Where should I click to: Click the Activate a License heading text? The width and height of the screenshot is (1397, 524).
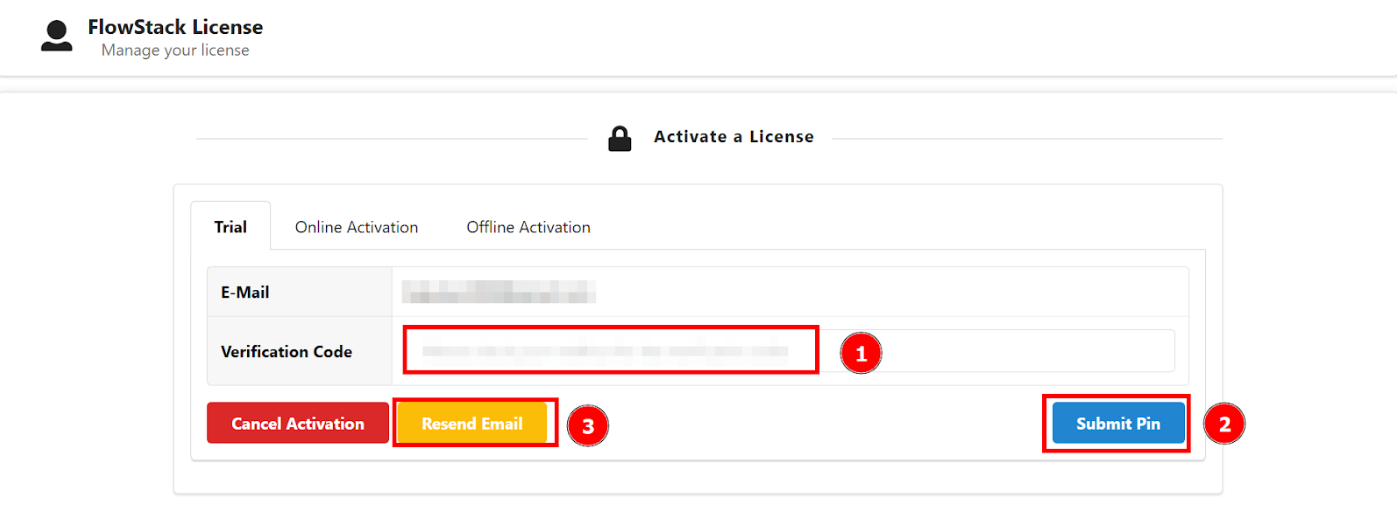(x=734, y=137)
